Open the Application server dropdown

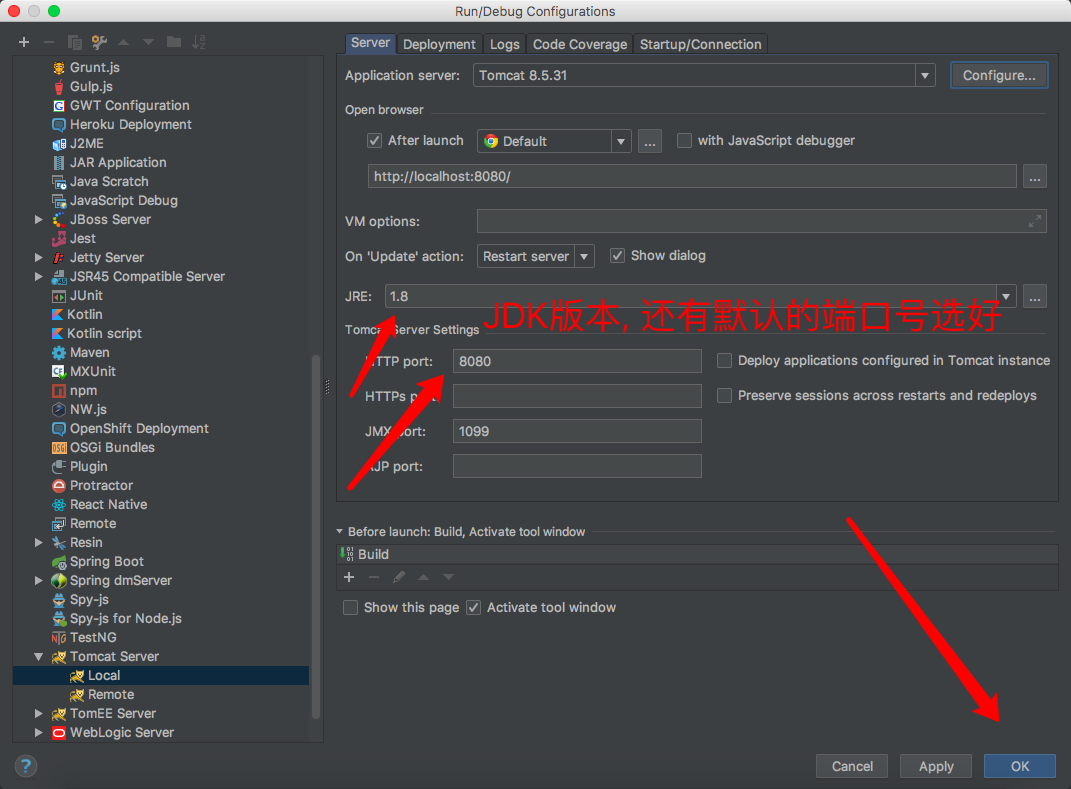[x=925, y=75]
